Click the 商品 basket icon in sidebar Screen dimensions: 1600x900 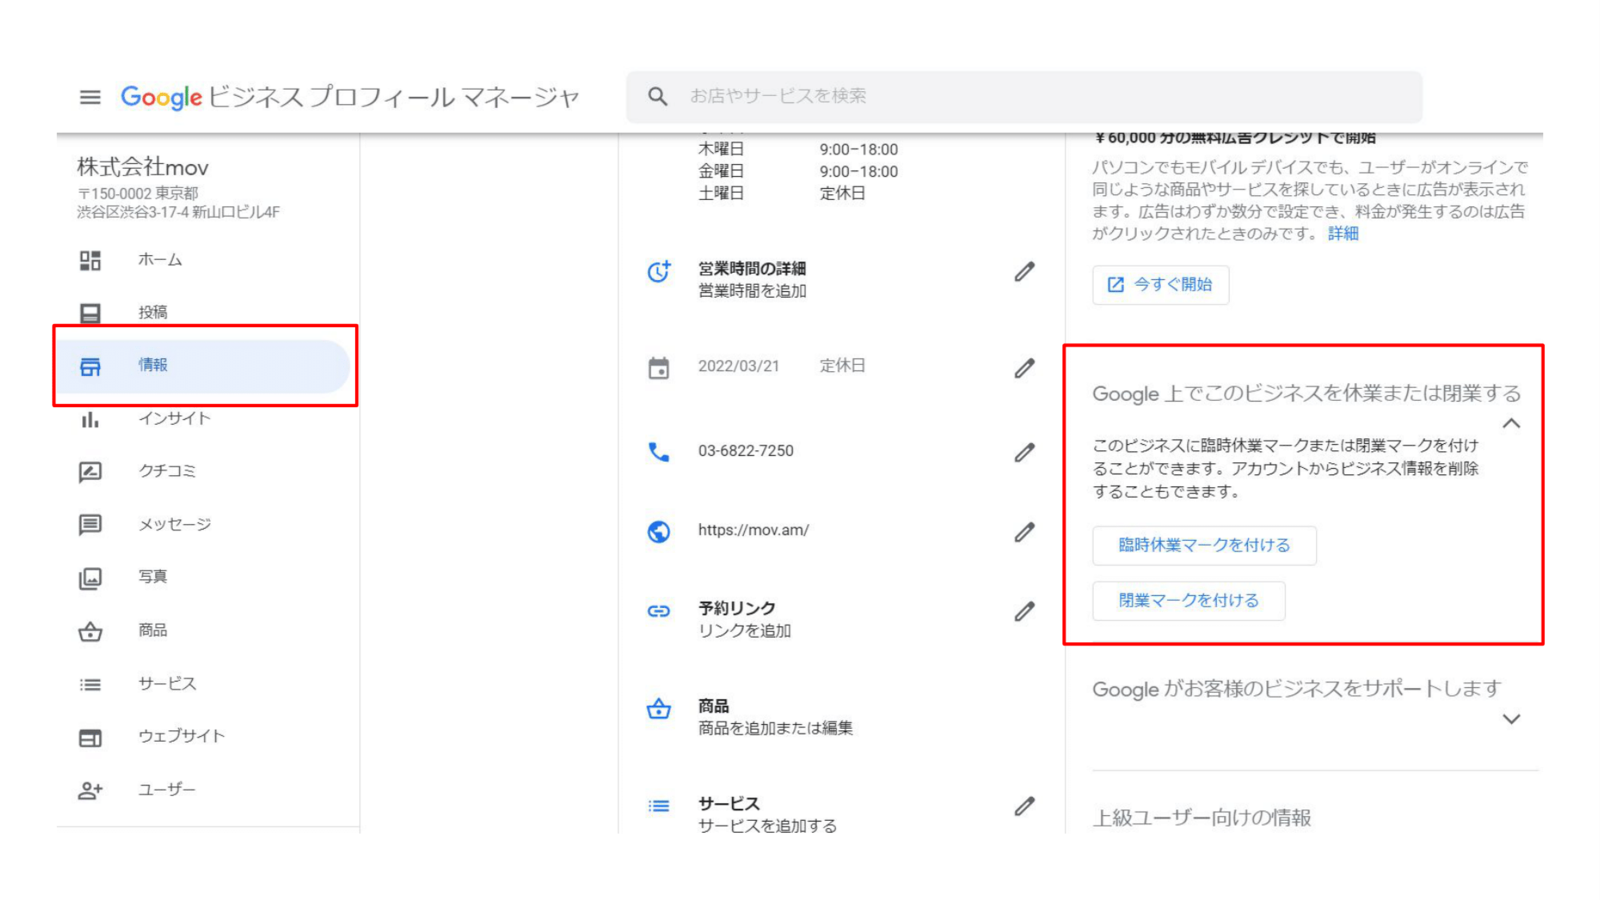pyautogui.click(x=90, y=631)
